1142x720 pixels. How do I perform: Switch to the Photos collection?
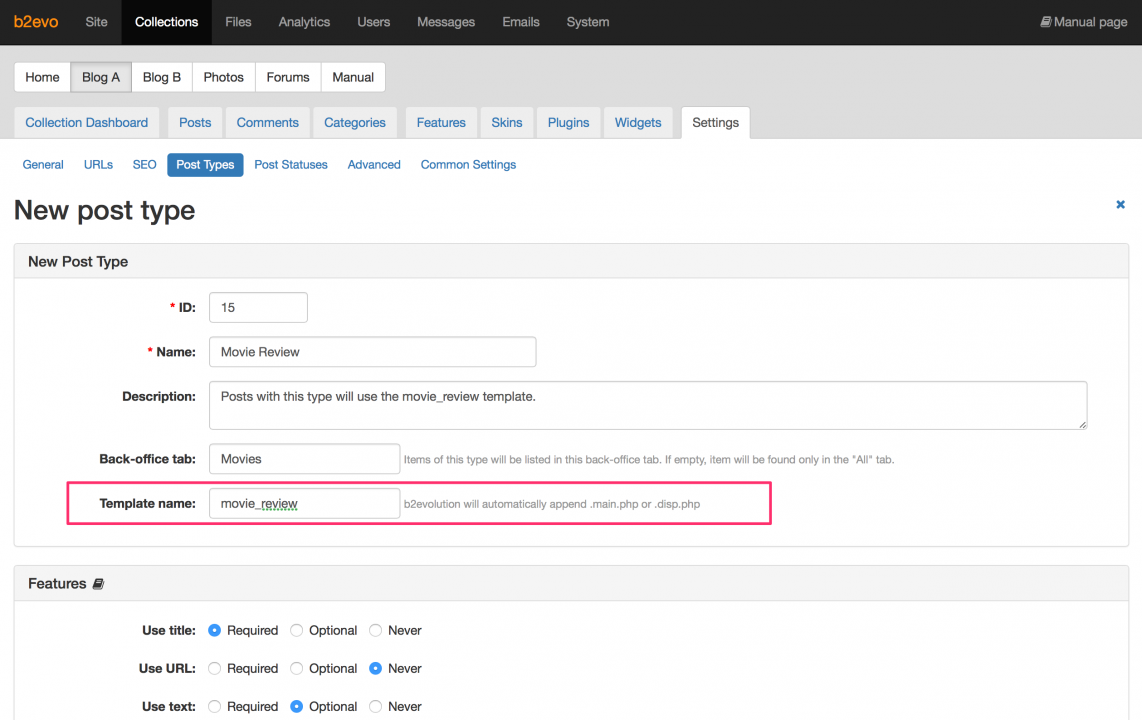coord(224,77)
